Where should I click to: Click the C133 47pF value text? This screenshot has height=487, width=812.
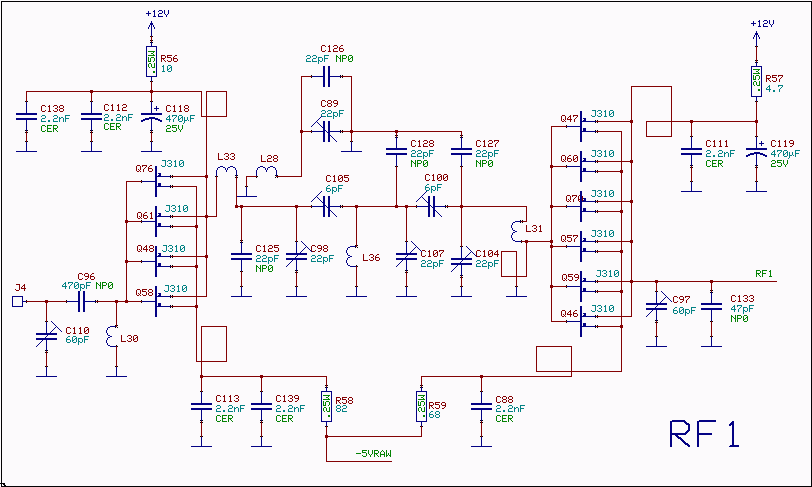point(742,309)
